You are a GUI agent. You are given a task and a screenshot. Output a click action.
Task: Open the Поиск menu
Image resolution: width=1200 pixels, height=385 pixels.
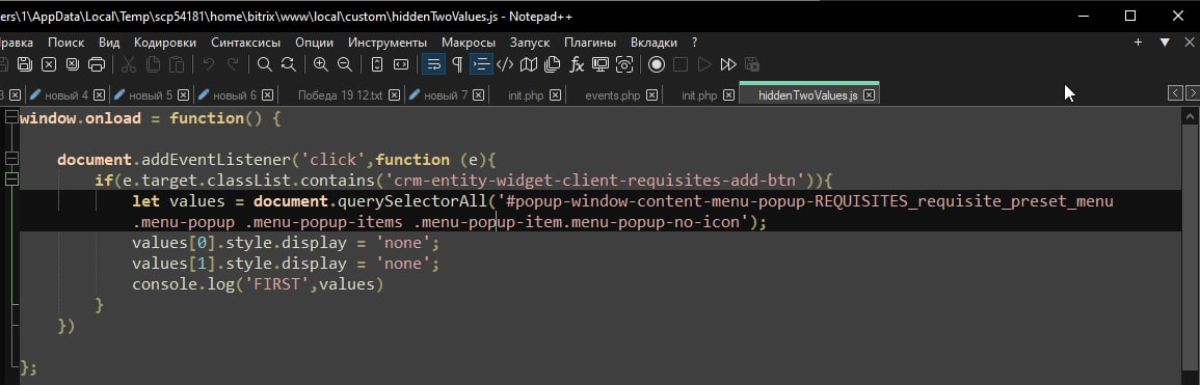(x=66, y=42)
